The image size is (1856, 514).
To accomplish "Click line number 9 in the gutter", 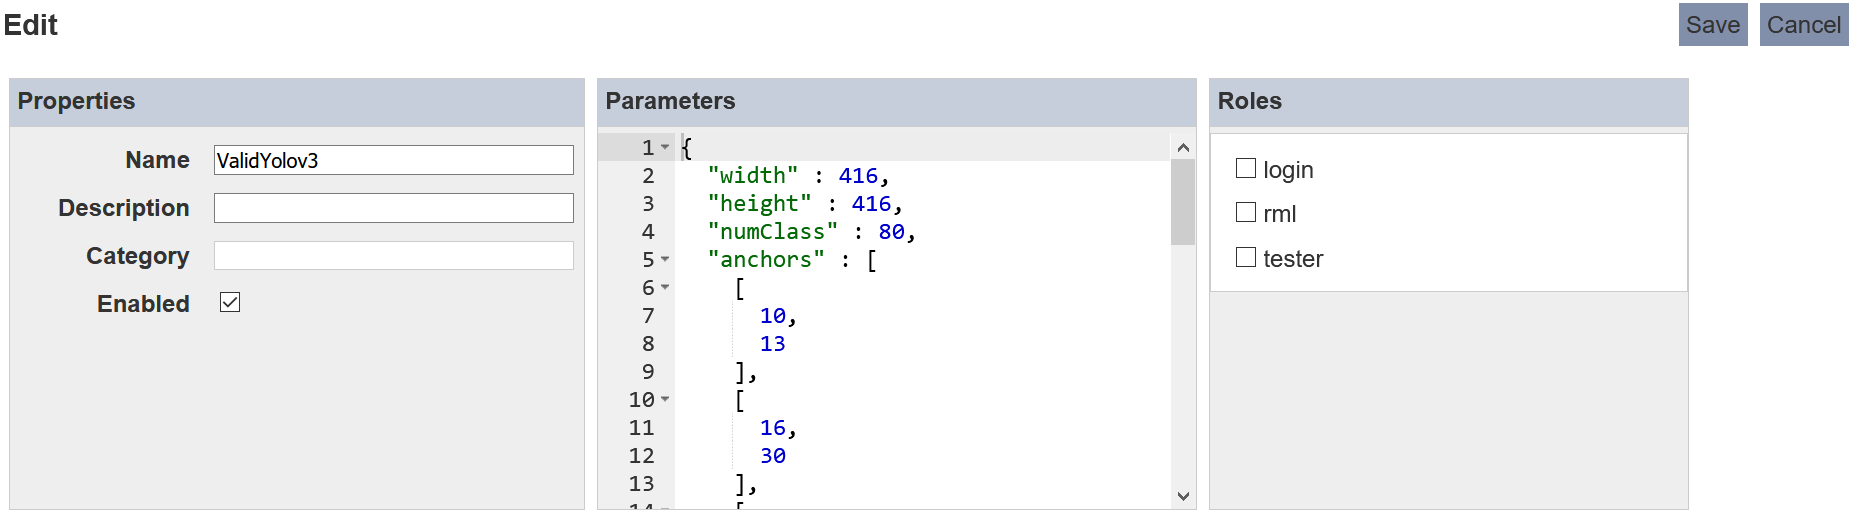I will point(648,371).
